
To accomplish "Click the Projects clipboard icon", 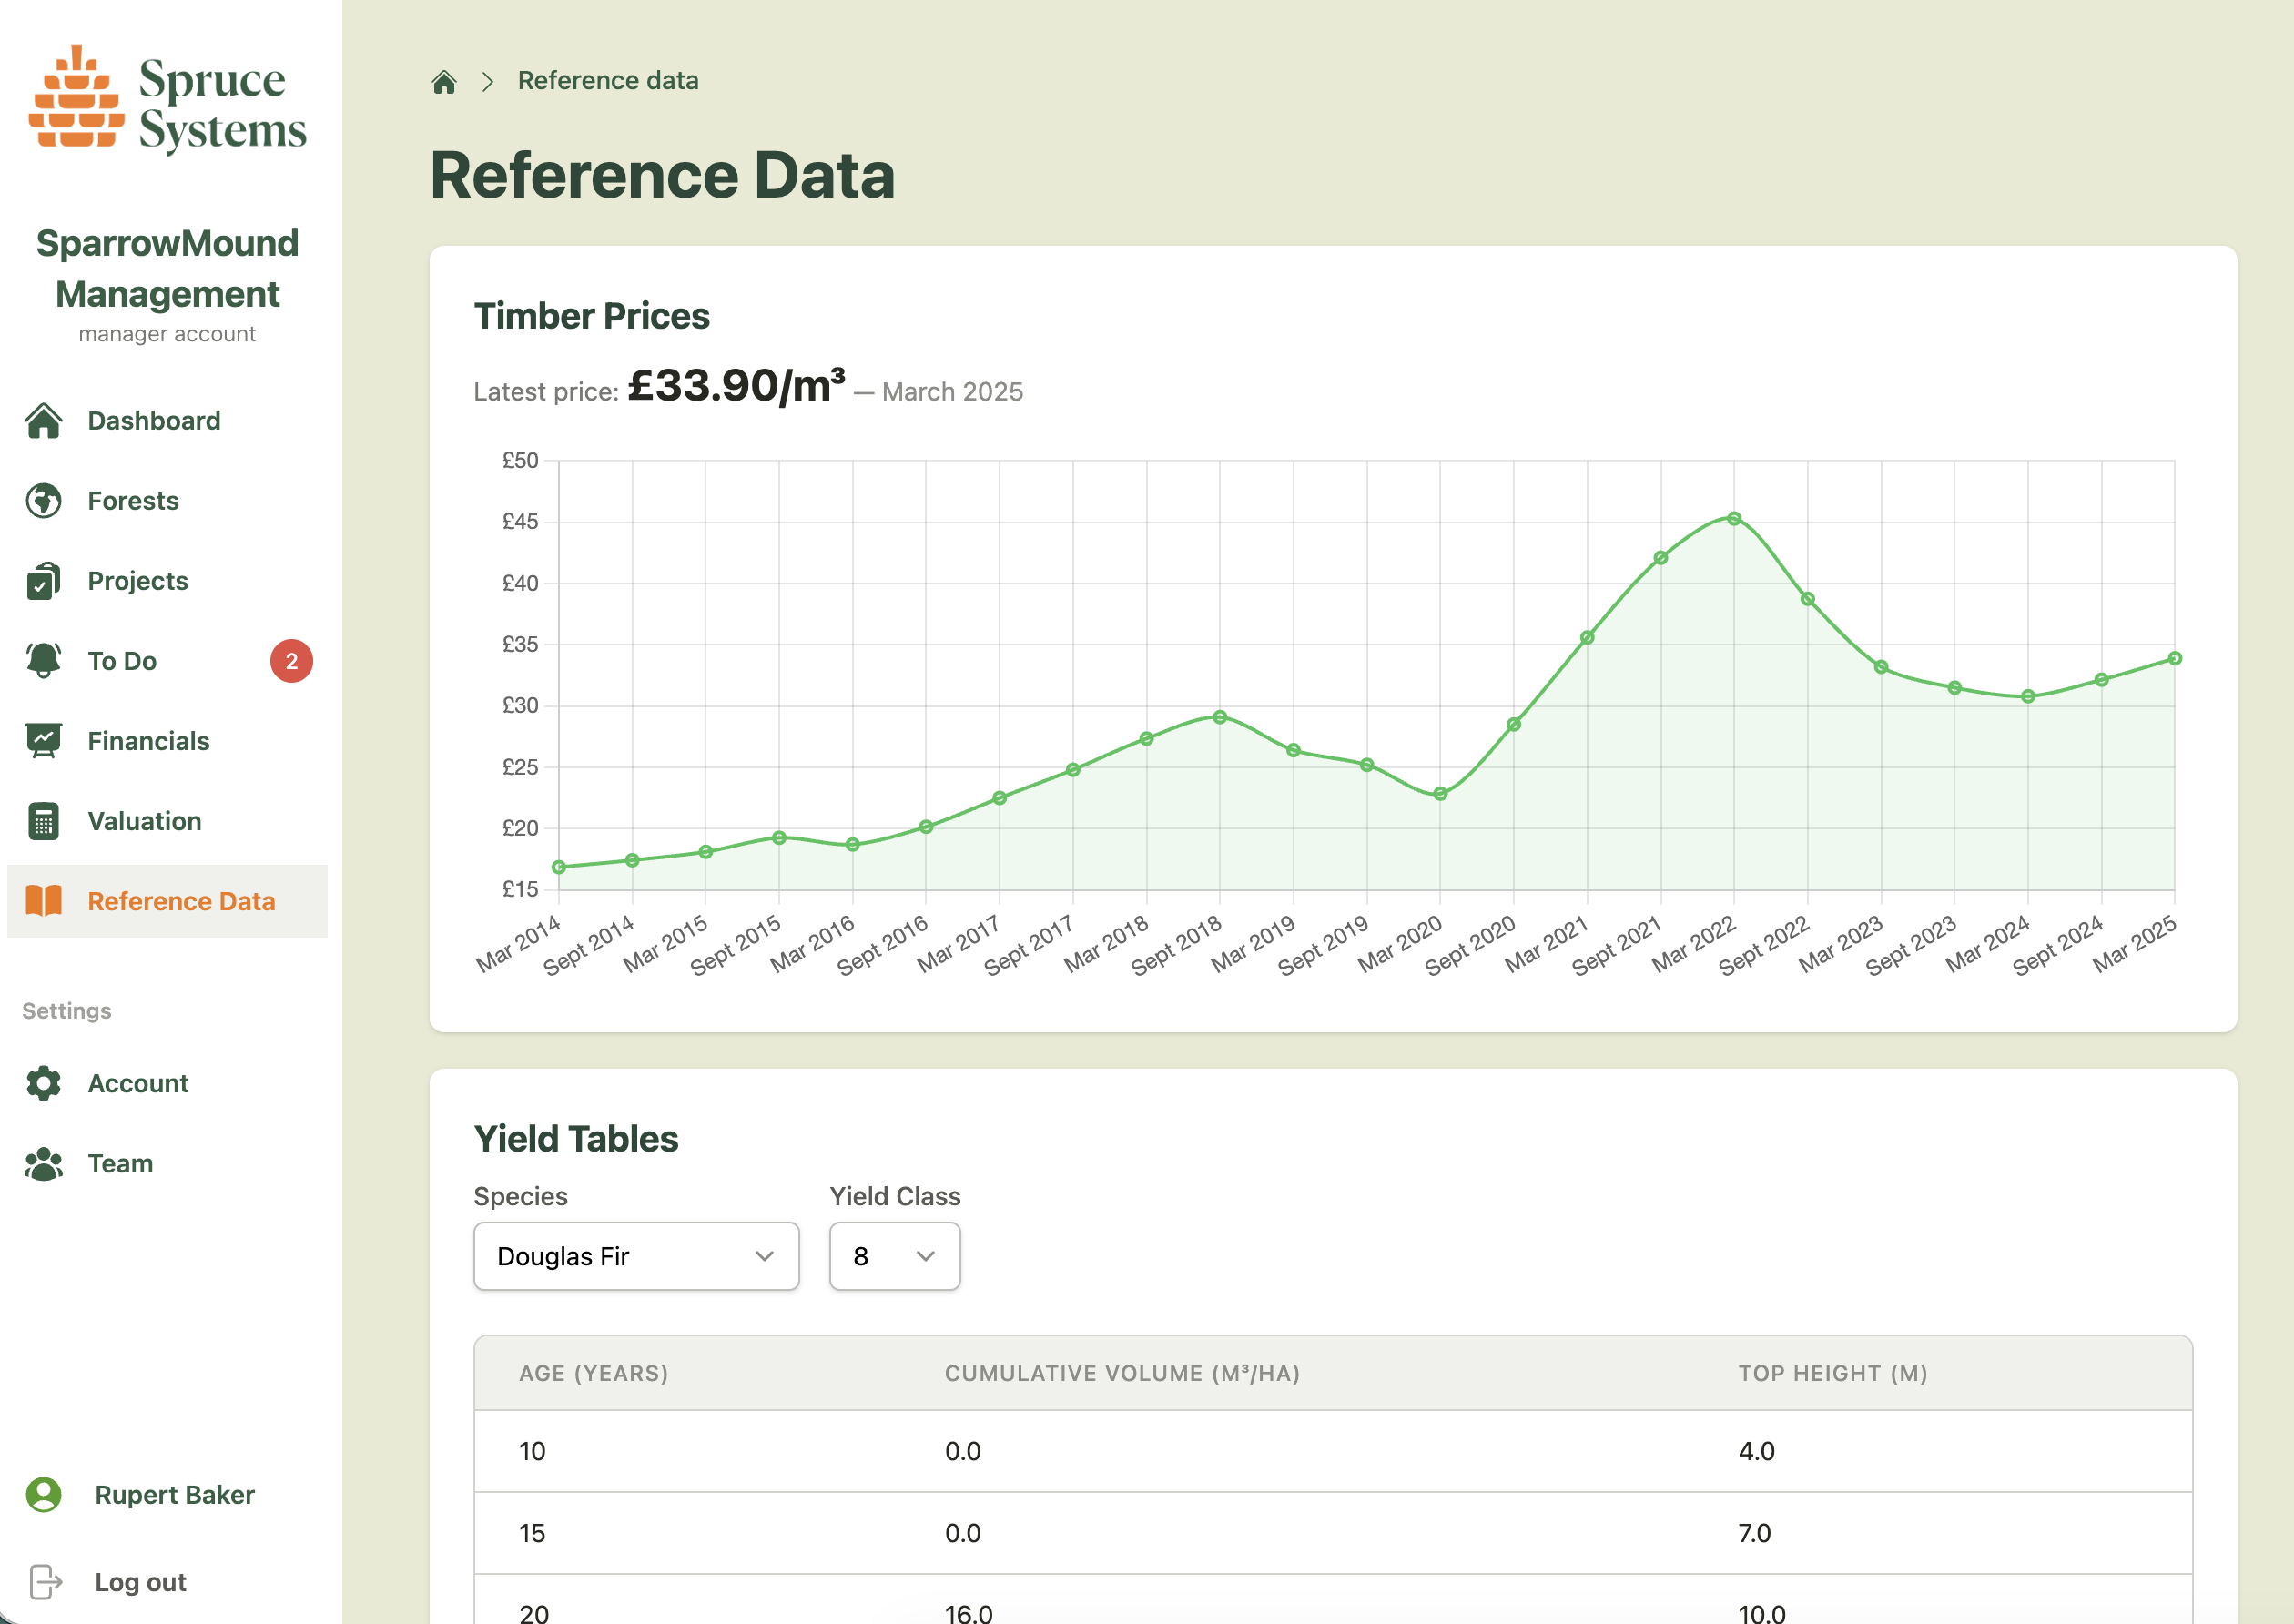I will tap(44, 581).
